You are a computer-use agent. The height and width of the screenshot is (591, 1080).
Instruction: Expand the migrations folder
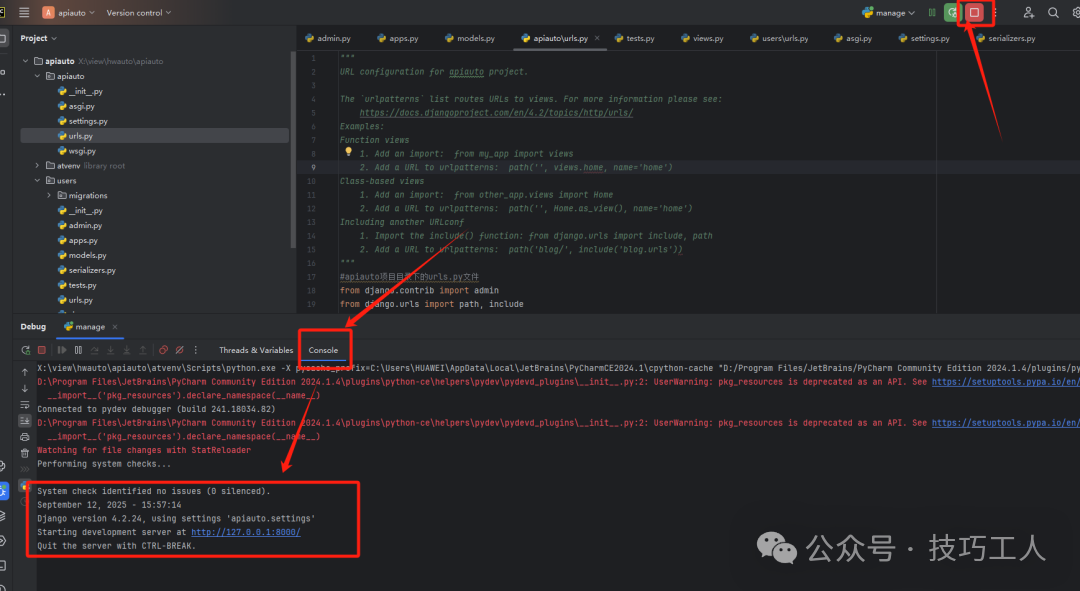(49, 195)
